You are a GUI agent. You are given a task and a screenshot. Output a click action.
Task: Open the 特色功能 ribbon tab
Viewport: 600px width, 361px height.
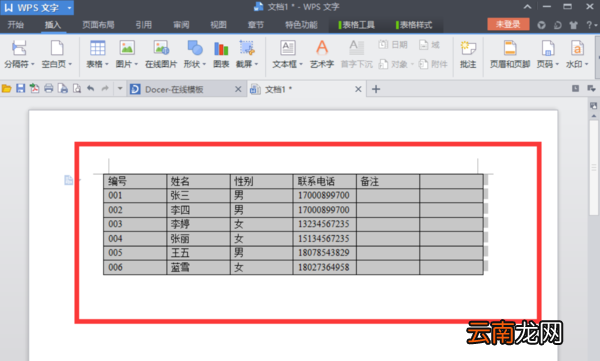click(301, 25)
